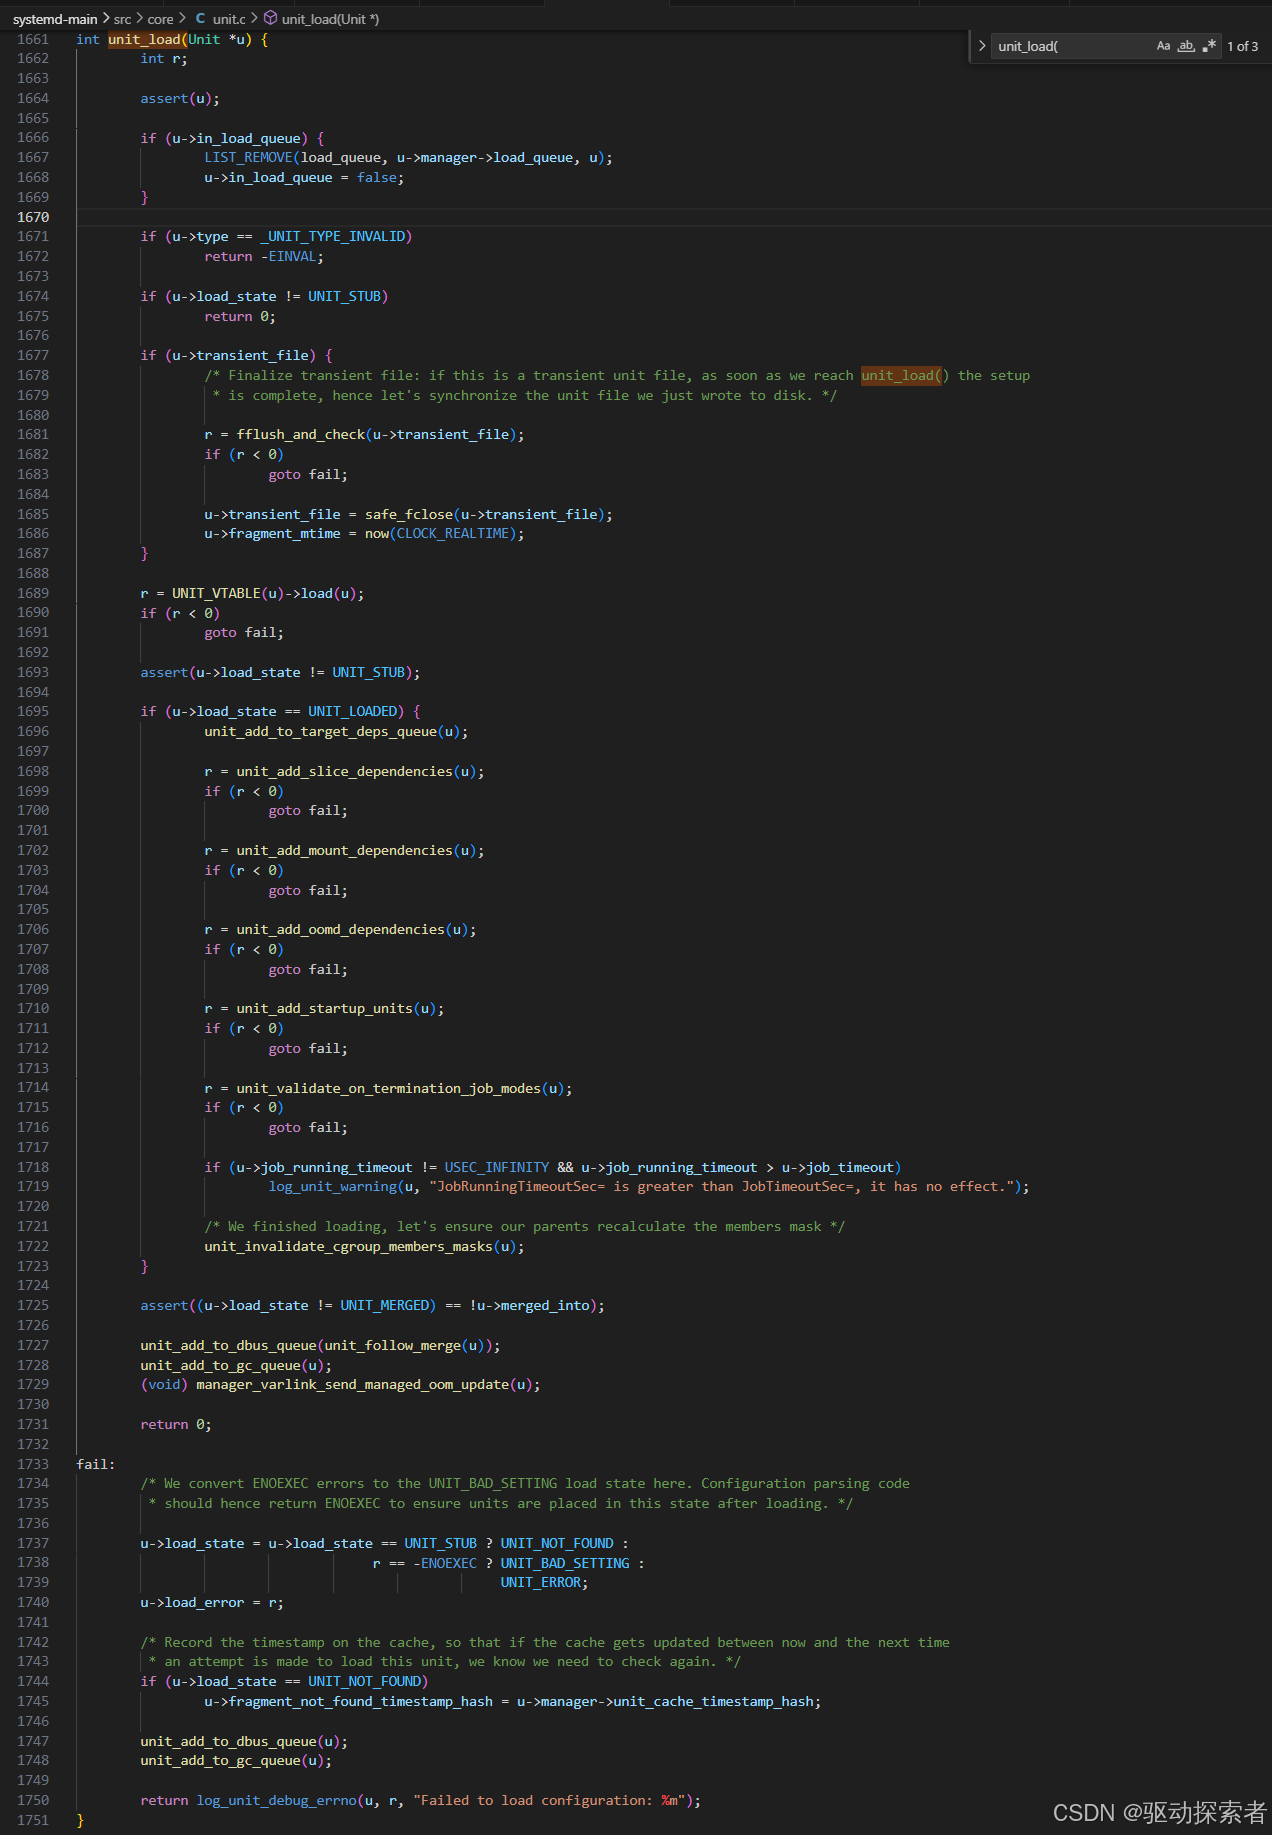Click 'return -EINVAL;' statement
Image resolution: width=1272 pixels, height=1835 pixels.
[264, 256]
